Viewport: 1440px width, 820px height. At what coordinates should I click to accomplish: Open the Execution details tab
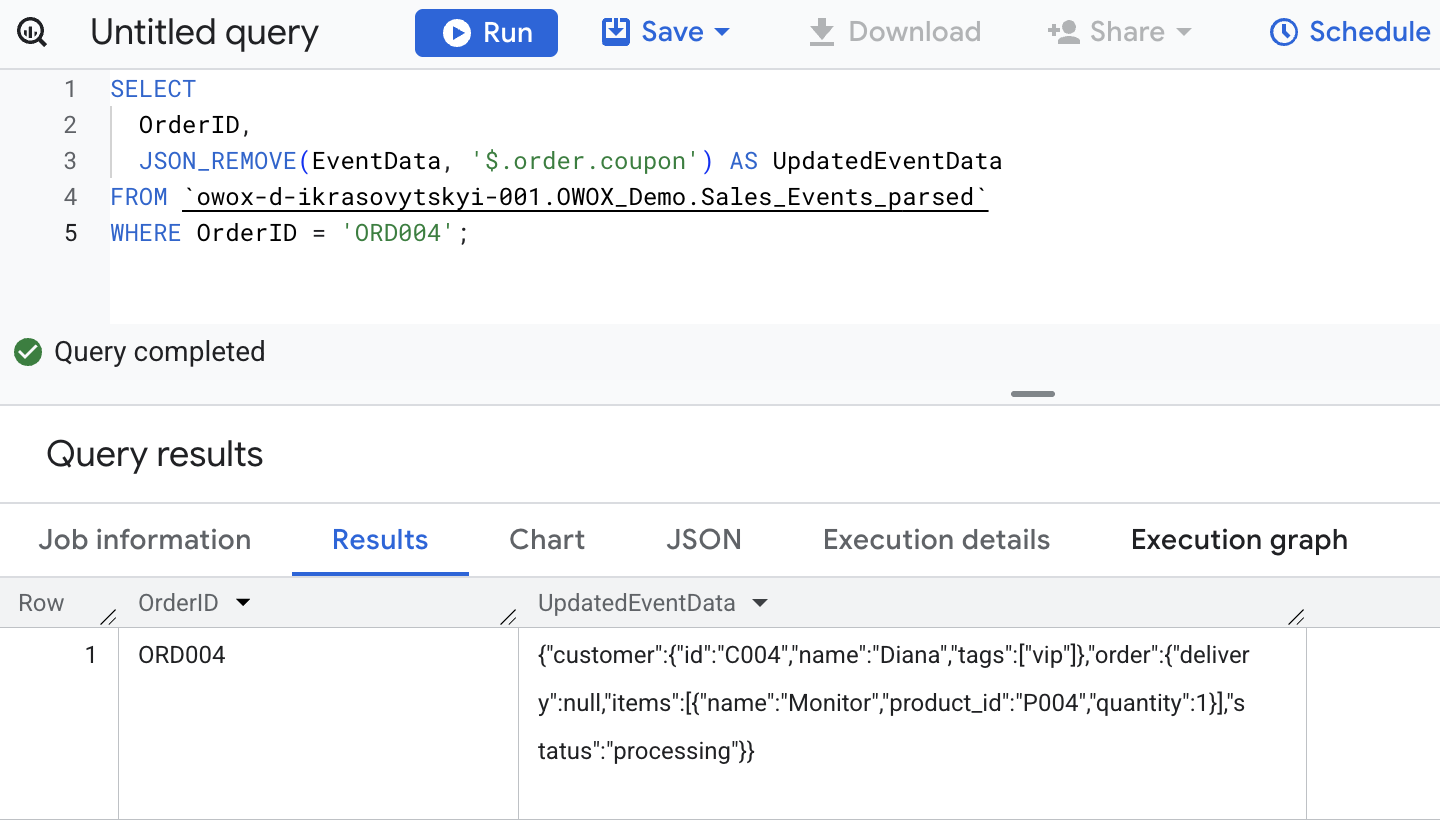(936, 540)
